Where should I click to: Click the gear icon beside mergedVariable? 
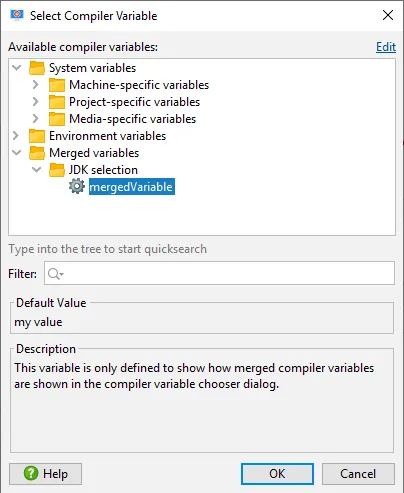(77, 186)
